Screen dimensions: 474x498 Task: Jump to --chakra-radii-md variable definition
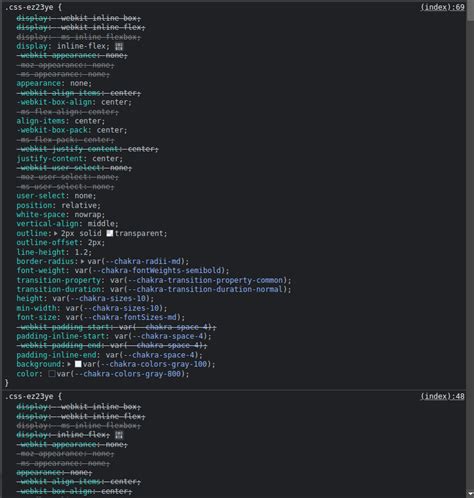(143, 261)
